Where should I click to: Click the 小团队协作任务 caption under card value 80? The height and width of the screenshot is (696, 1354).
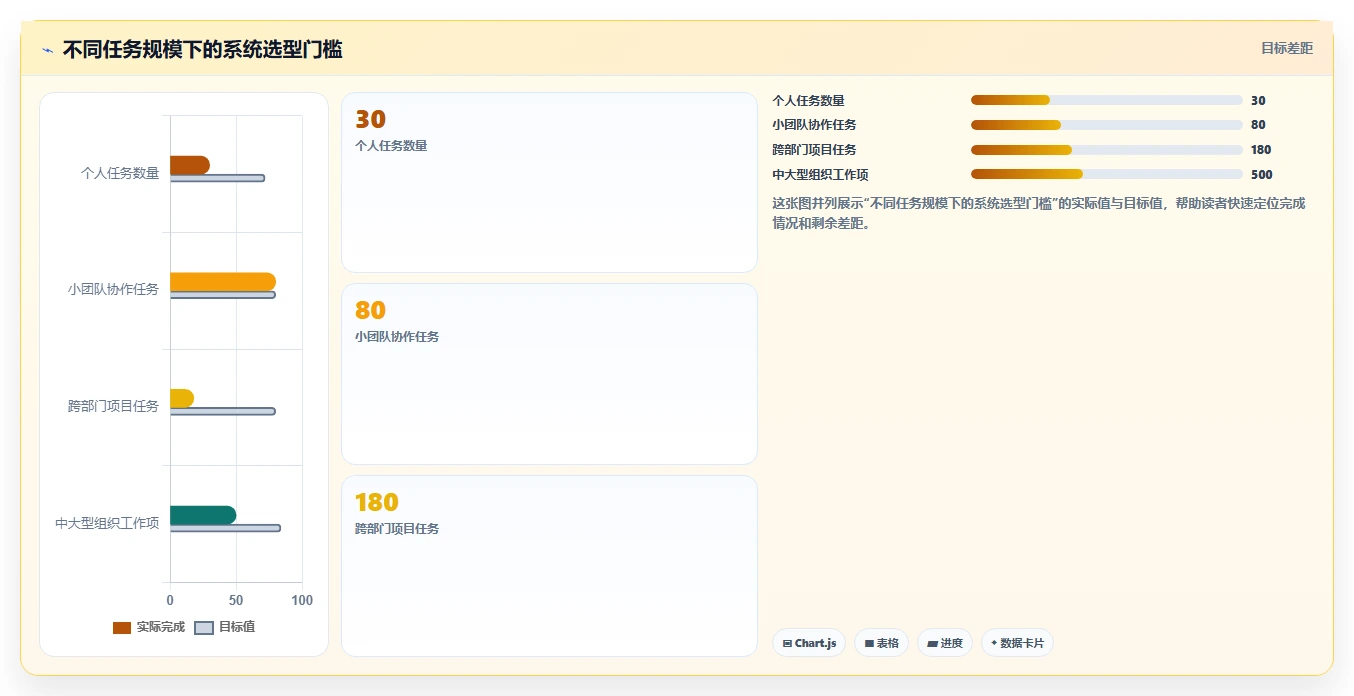pyautogui.click(x=397, y=337)
